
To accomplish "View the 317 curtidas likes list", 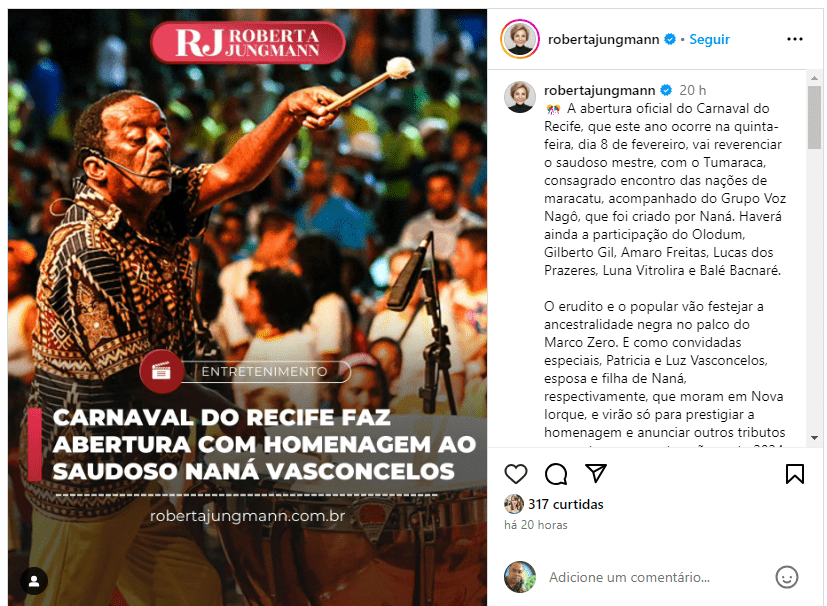I will click(x=565, y=504).
